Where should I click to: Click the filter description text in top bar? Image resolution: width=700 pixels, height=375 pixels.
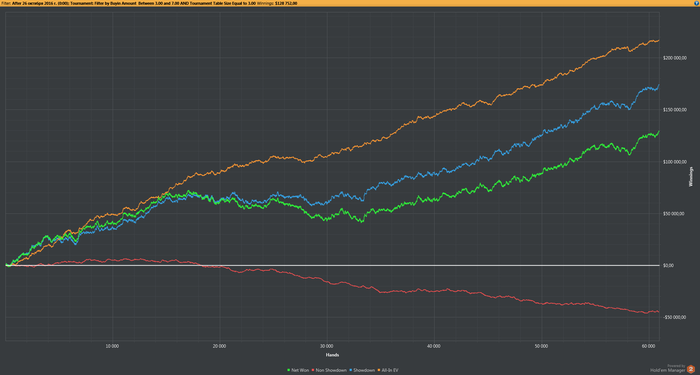click(x=129, y=3)
